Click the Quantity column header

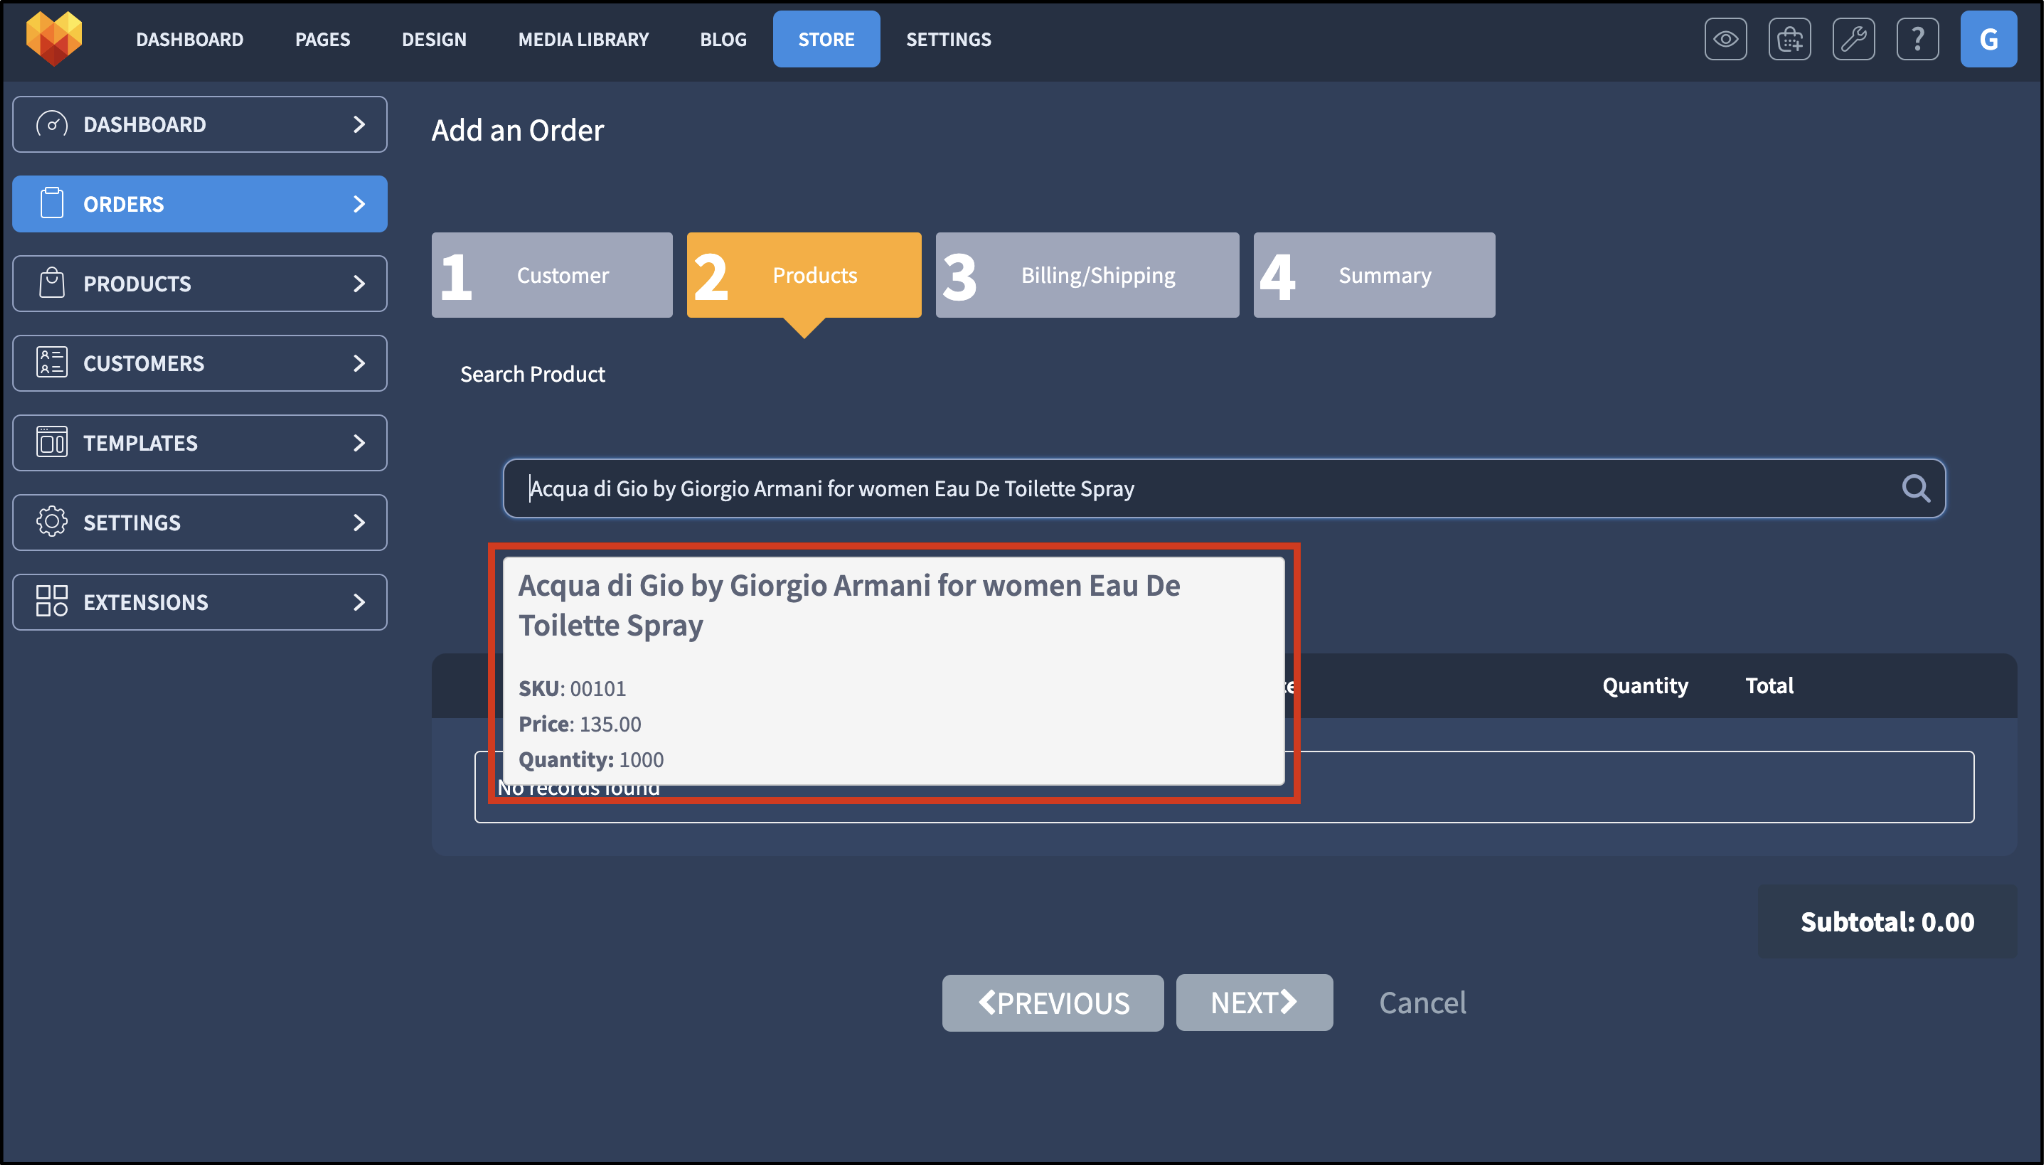click(1645, 685)
